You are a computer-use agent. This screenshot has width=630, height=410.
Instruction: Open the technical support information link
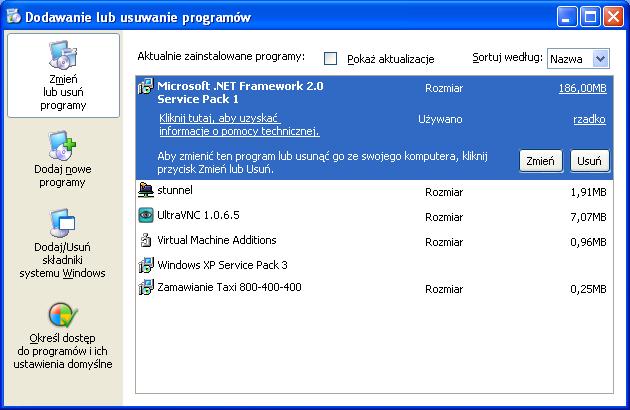point(239,125)
